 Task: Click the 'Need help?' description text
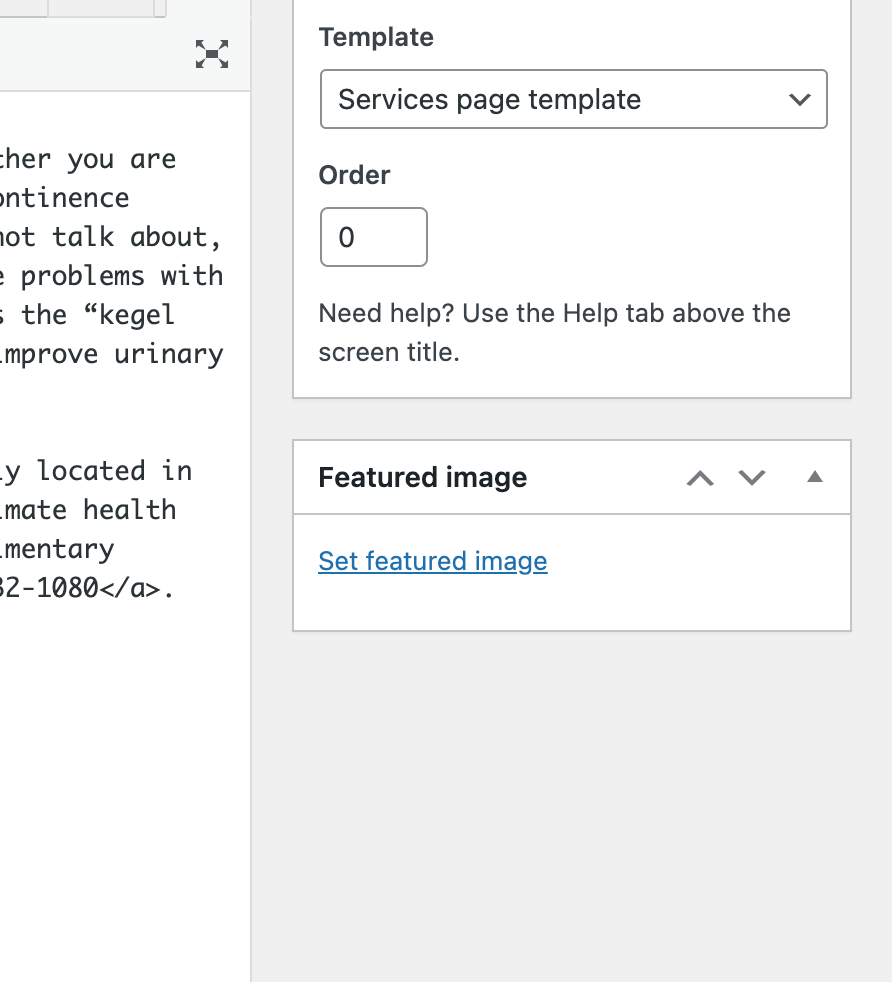coord(554,333)
